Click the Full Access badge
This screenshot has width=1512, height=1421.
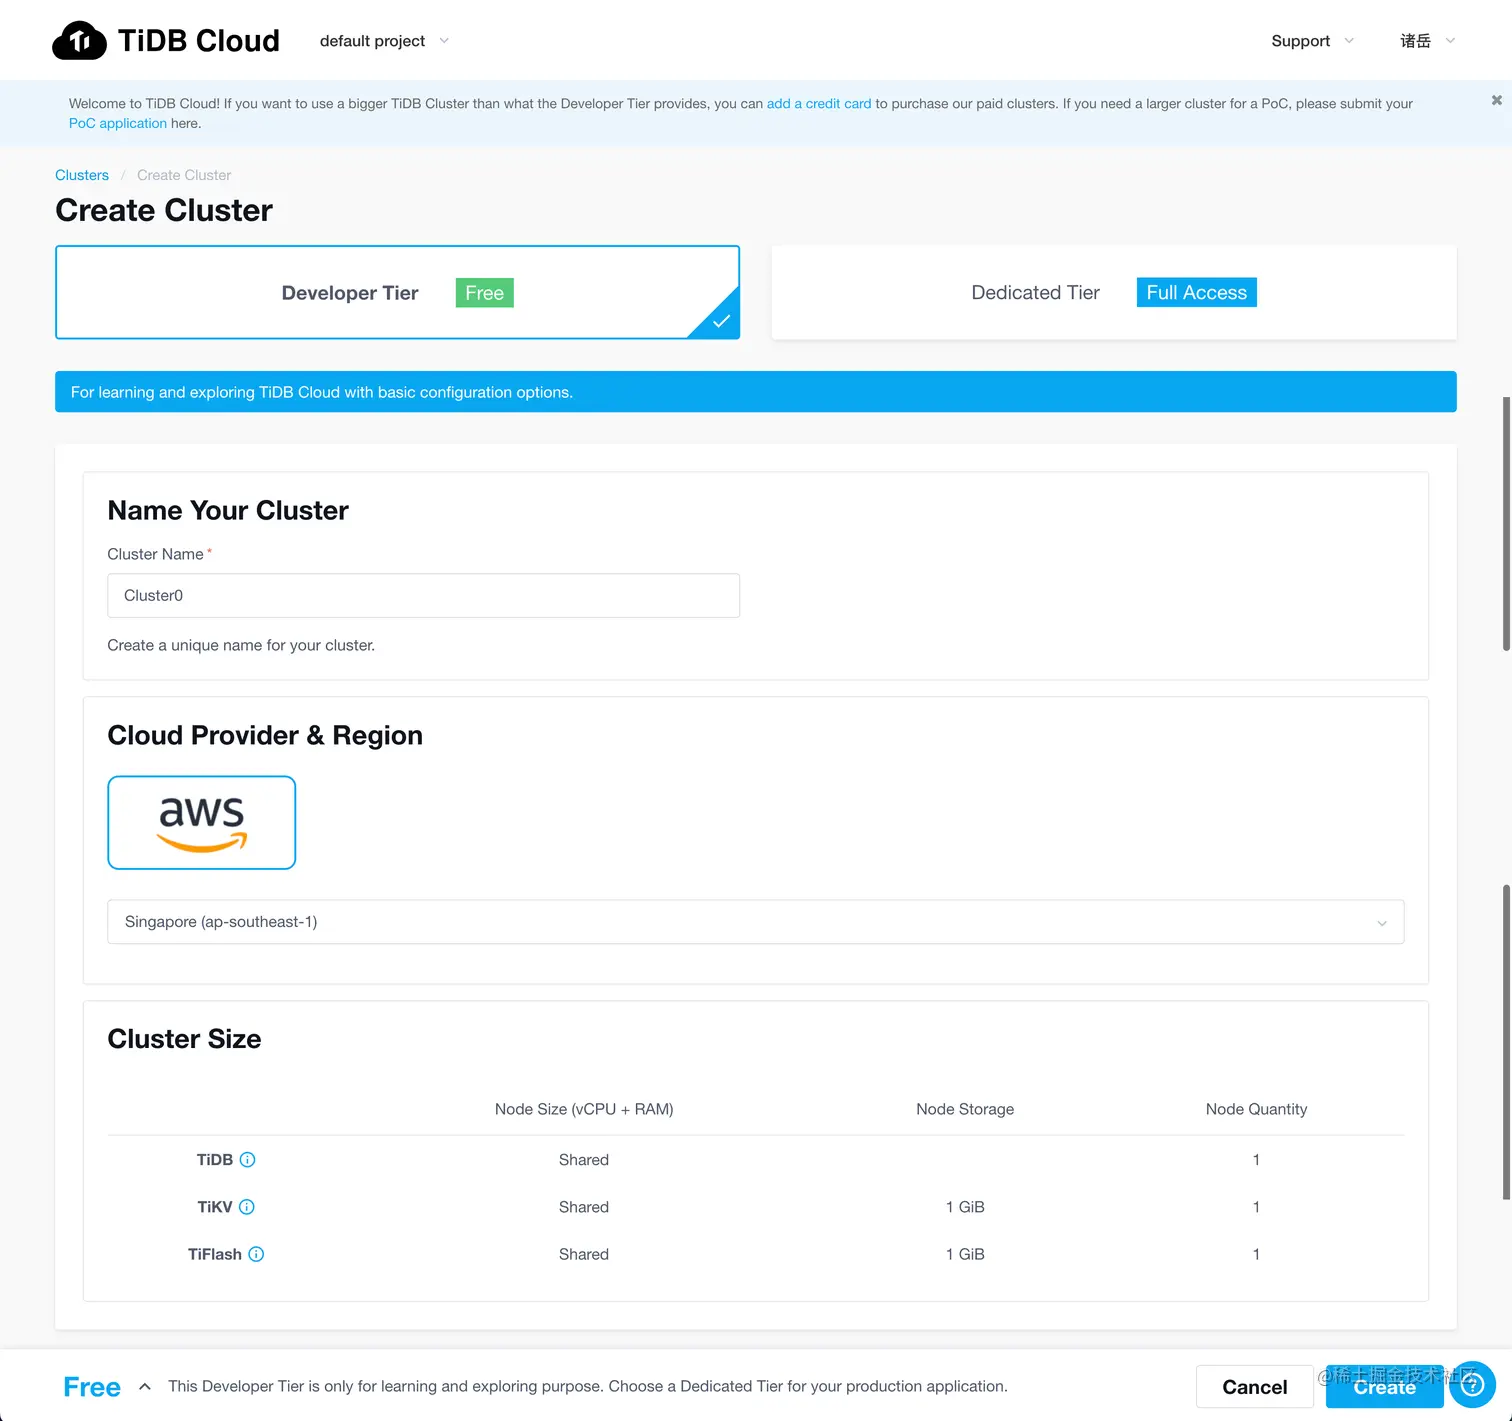pos(1196,292)
